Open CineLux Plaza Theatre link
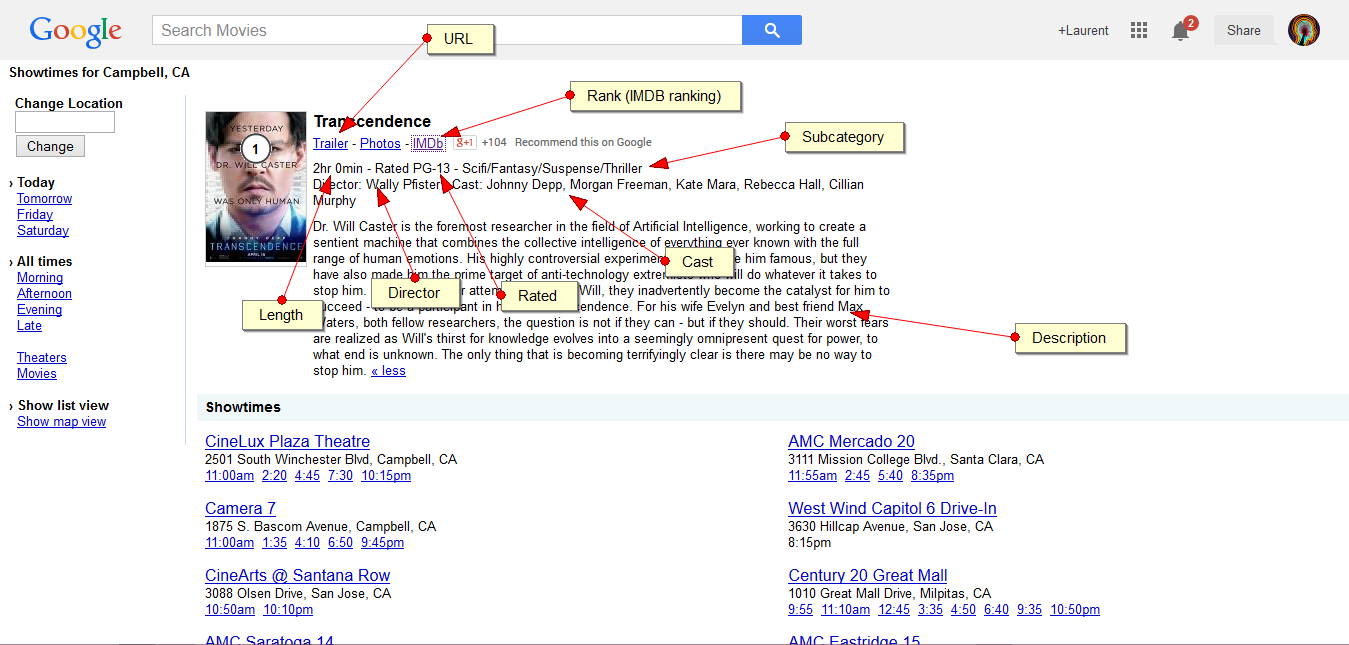The image size is (1349, 645). click(287, 441)
